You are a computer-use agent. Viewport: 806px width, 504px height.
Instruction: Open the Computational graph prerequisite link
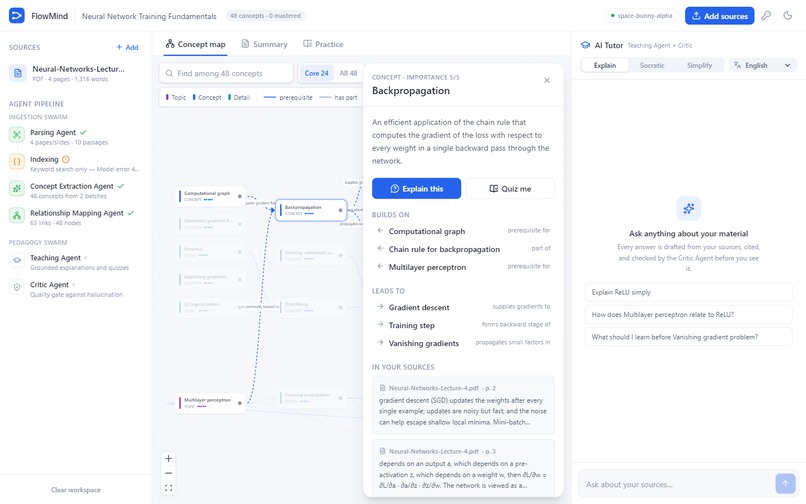coord(463,231)
